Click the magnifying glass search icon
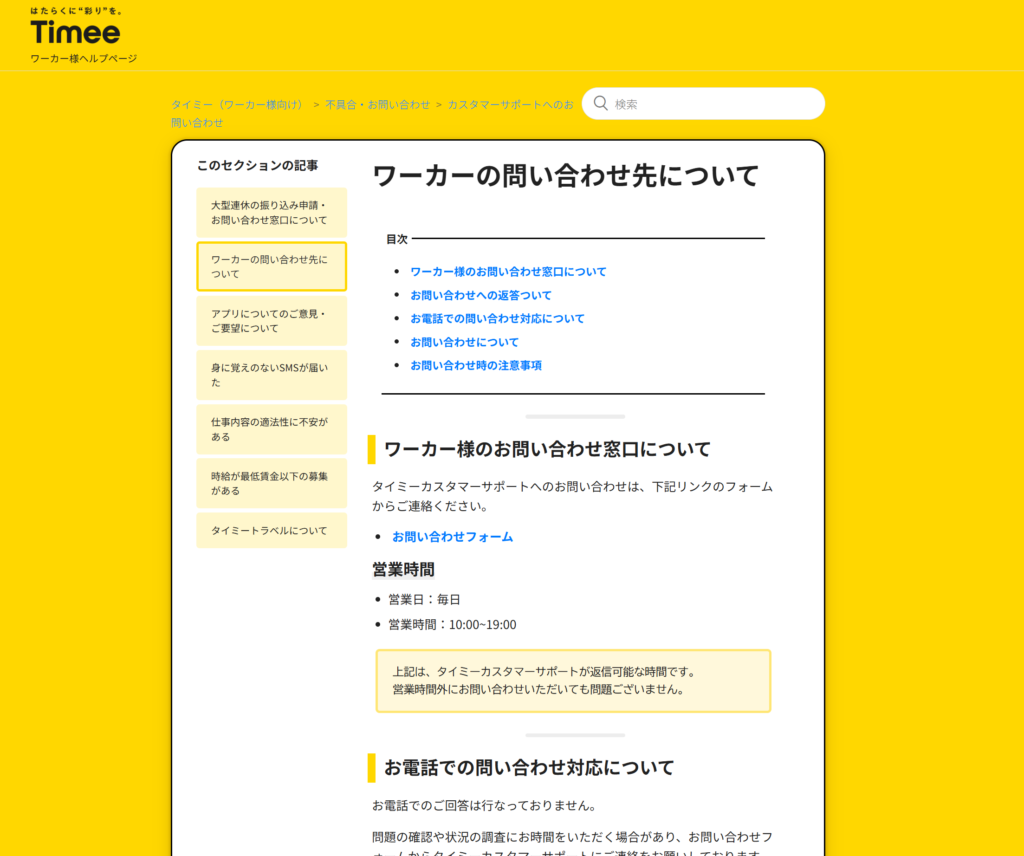The image size is (1024, 856). (601, 103)
